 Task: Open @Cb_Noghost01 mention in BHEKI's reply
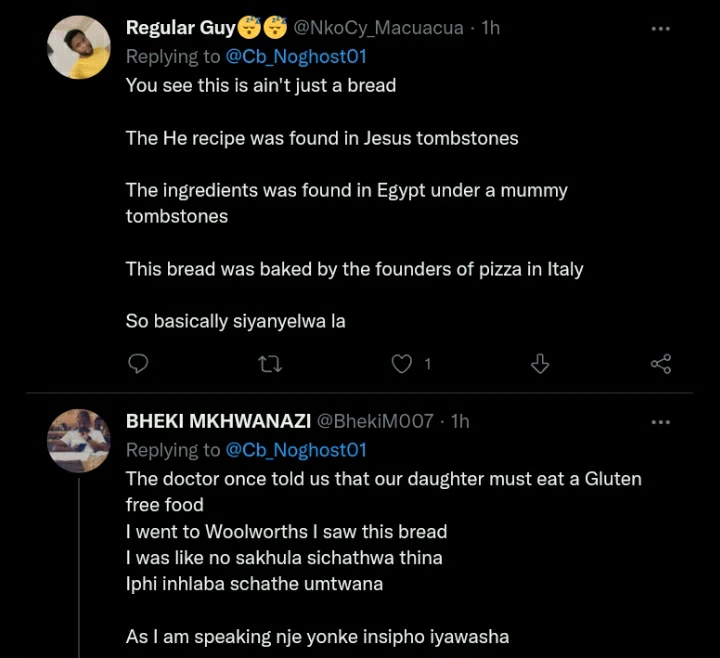(x=296, y=450)
